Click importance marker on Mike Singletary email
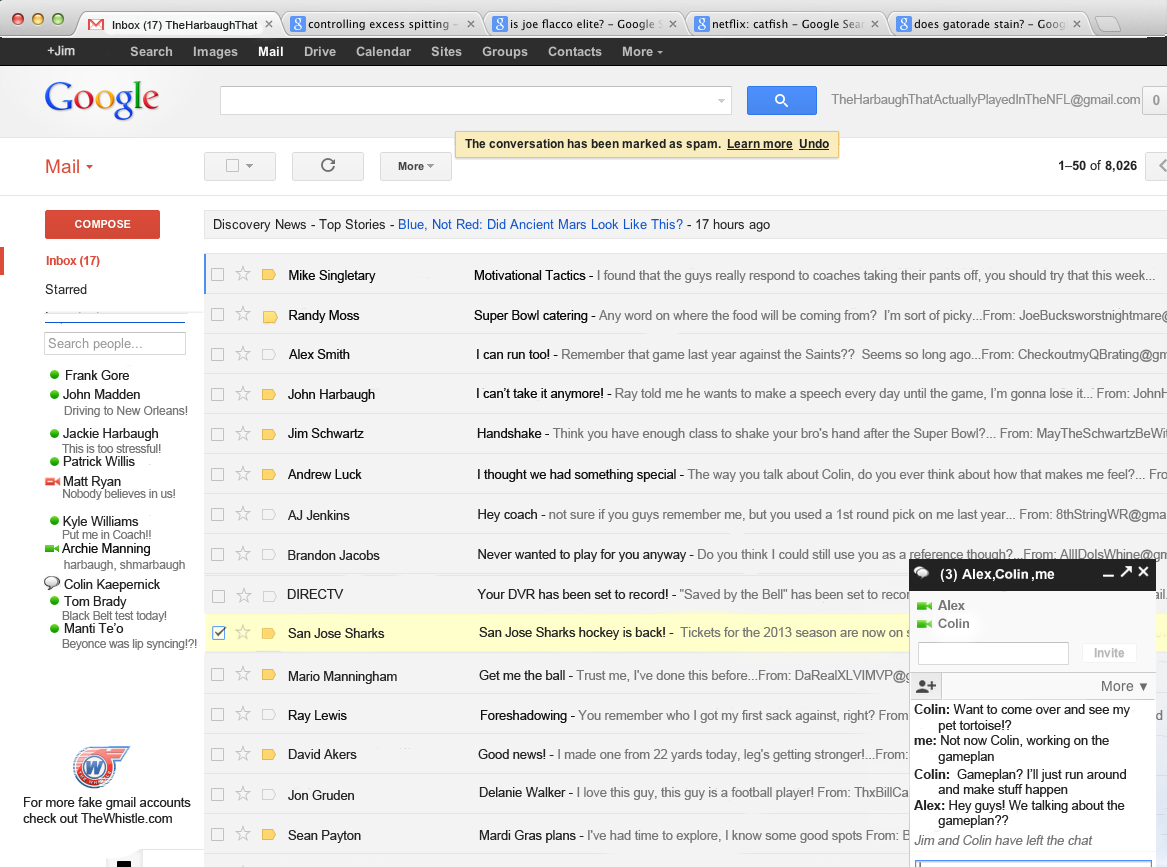1167x867 pixels. click(269, 275)
